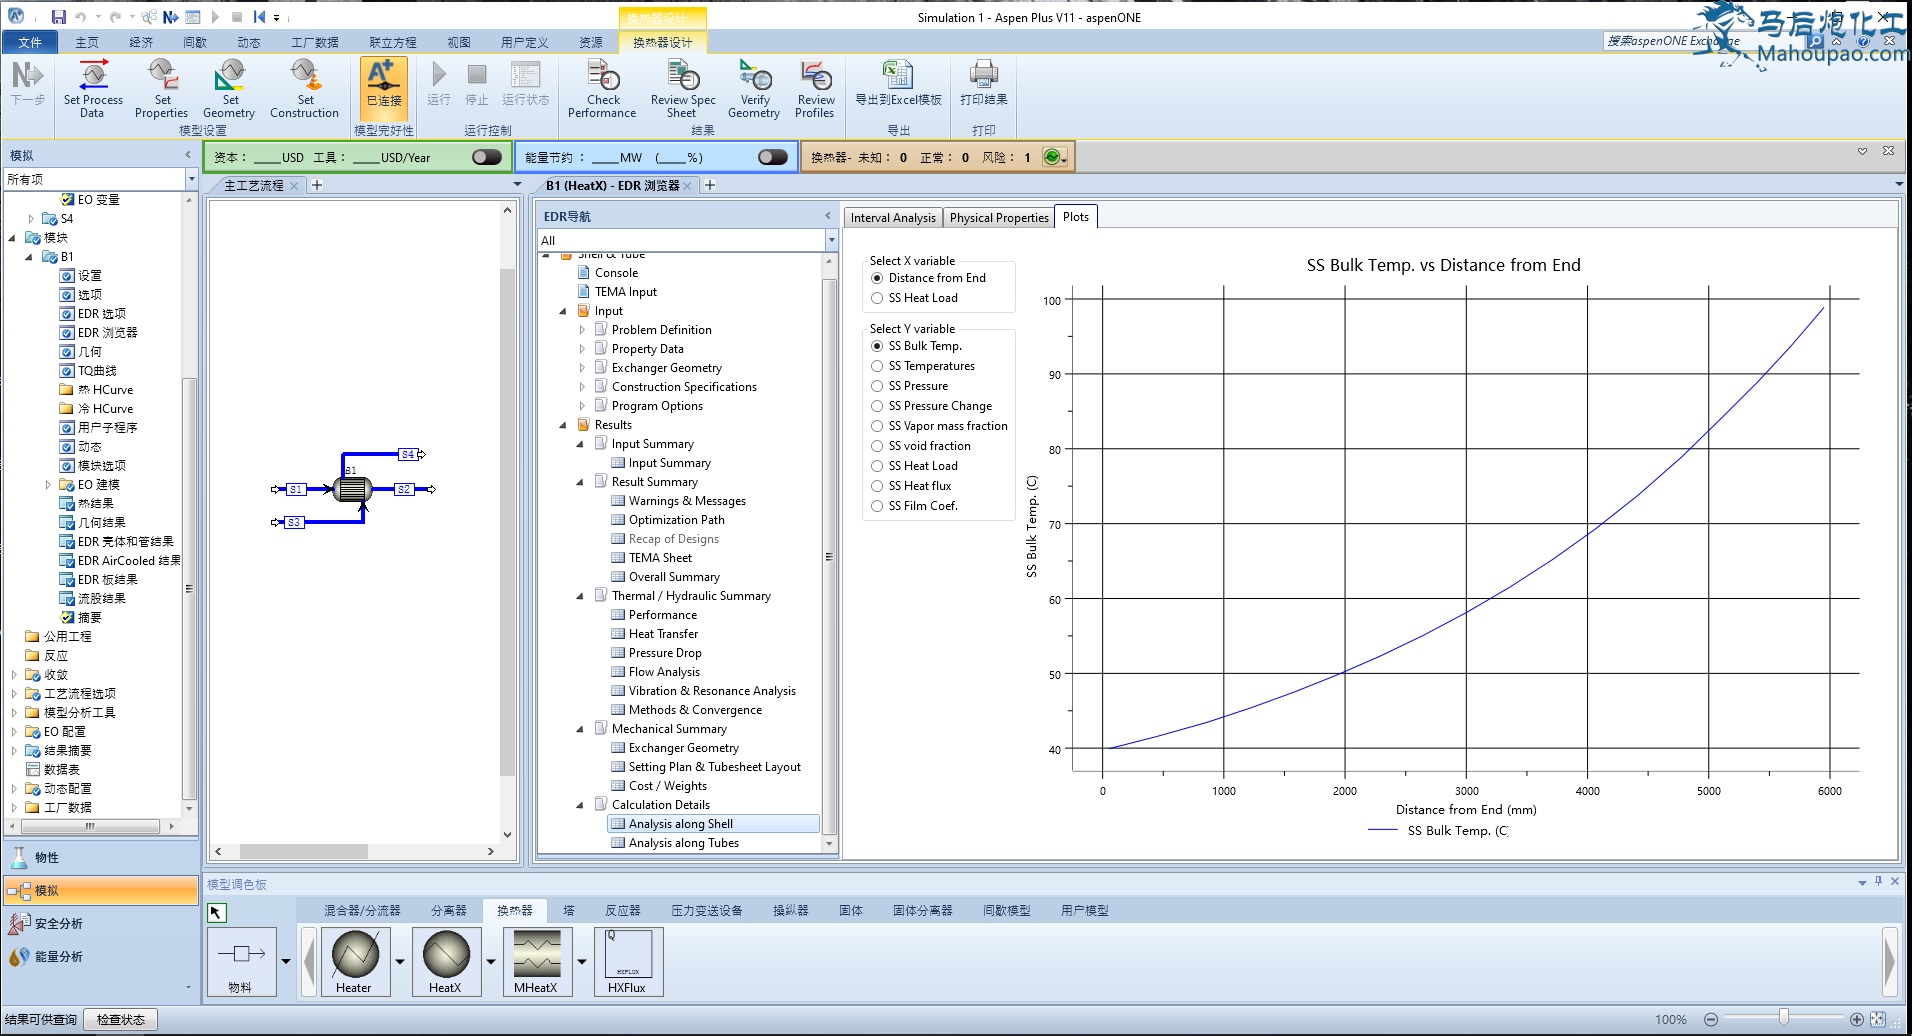Image resolution: width=1912 pixels, height=1036 pixels.
Task: Switch to 能量分析 energy analysis
Action: pyautogui.click(x=100, y=957)
